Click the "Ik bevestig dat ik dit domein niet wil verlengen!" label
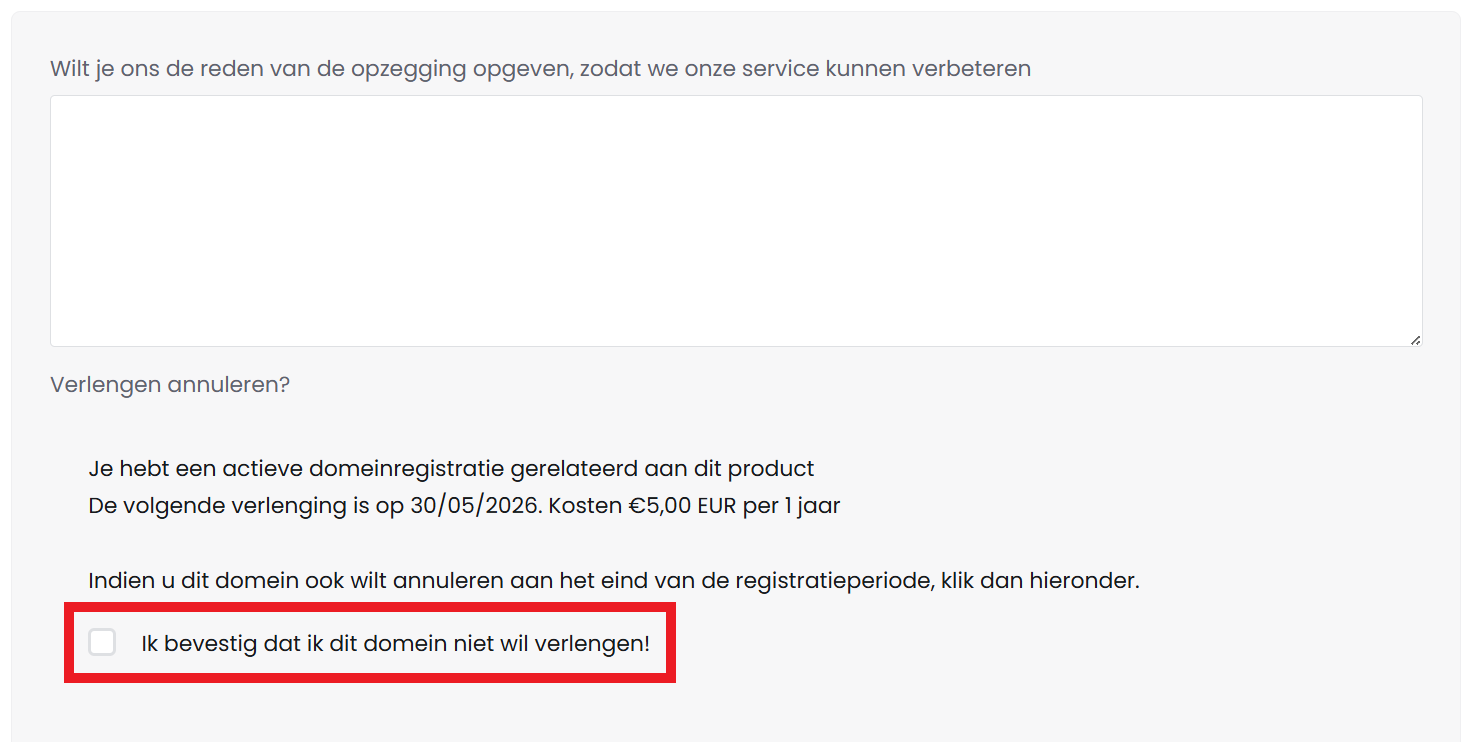This screenshot has height=742, width=1471. (395, 644)
